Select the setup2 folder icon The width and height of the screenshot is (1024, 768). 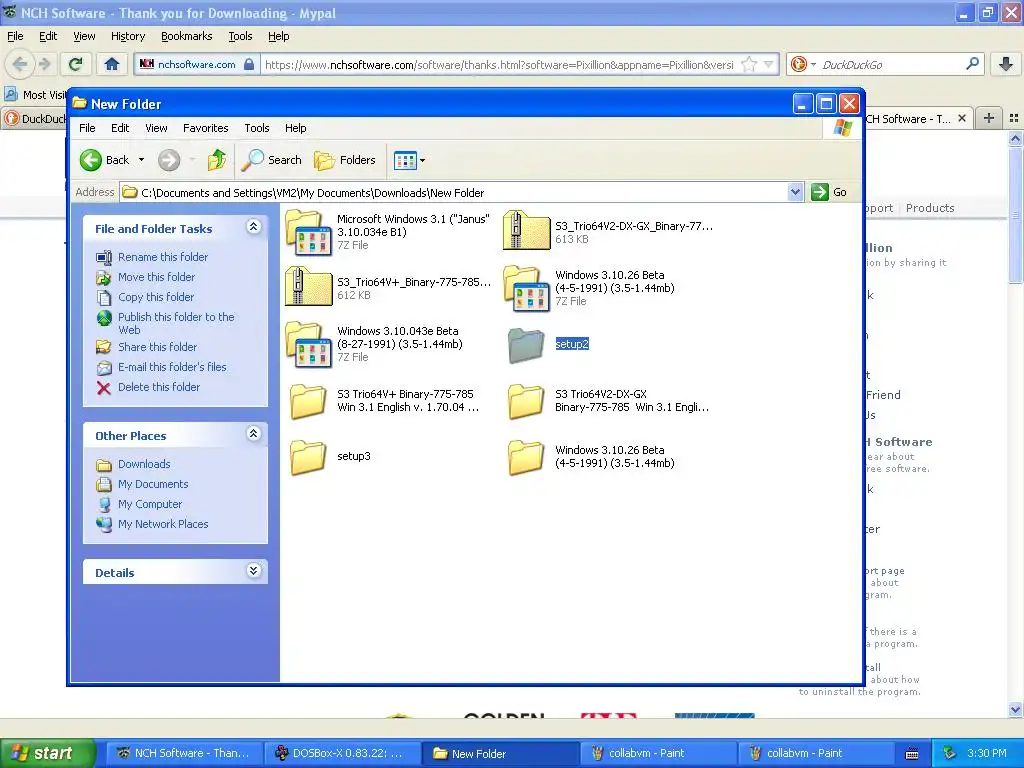526,345
